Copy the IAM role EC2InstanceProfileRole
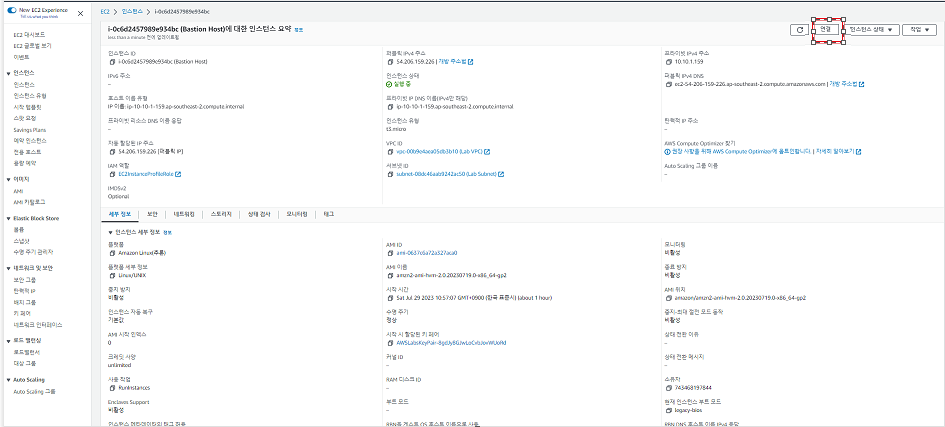This screenshot has height=427, width=945. point(112,175)
